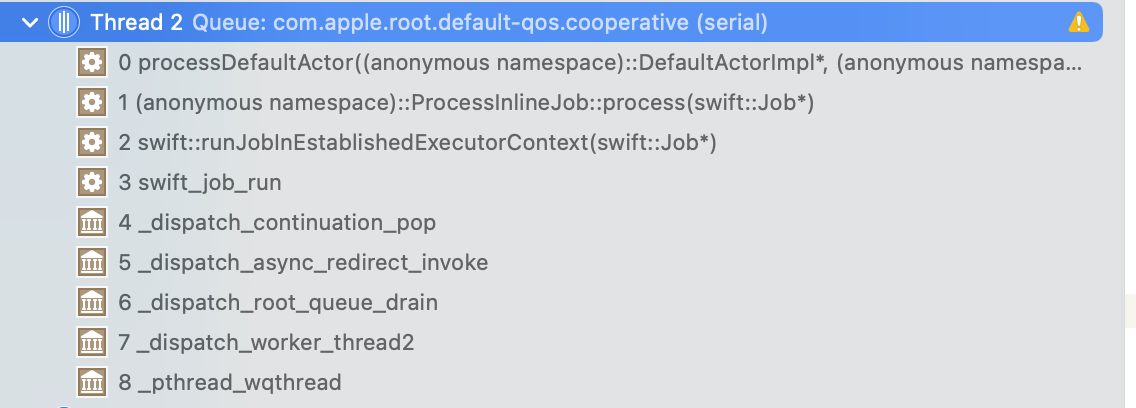Click library icon beside _dispatch_worker_thread2

click(x=92, y=342)
